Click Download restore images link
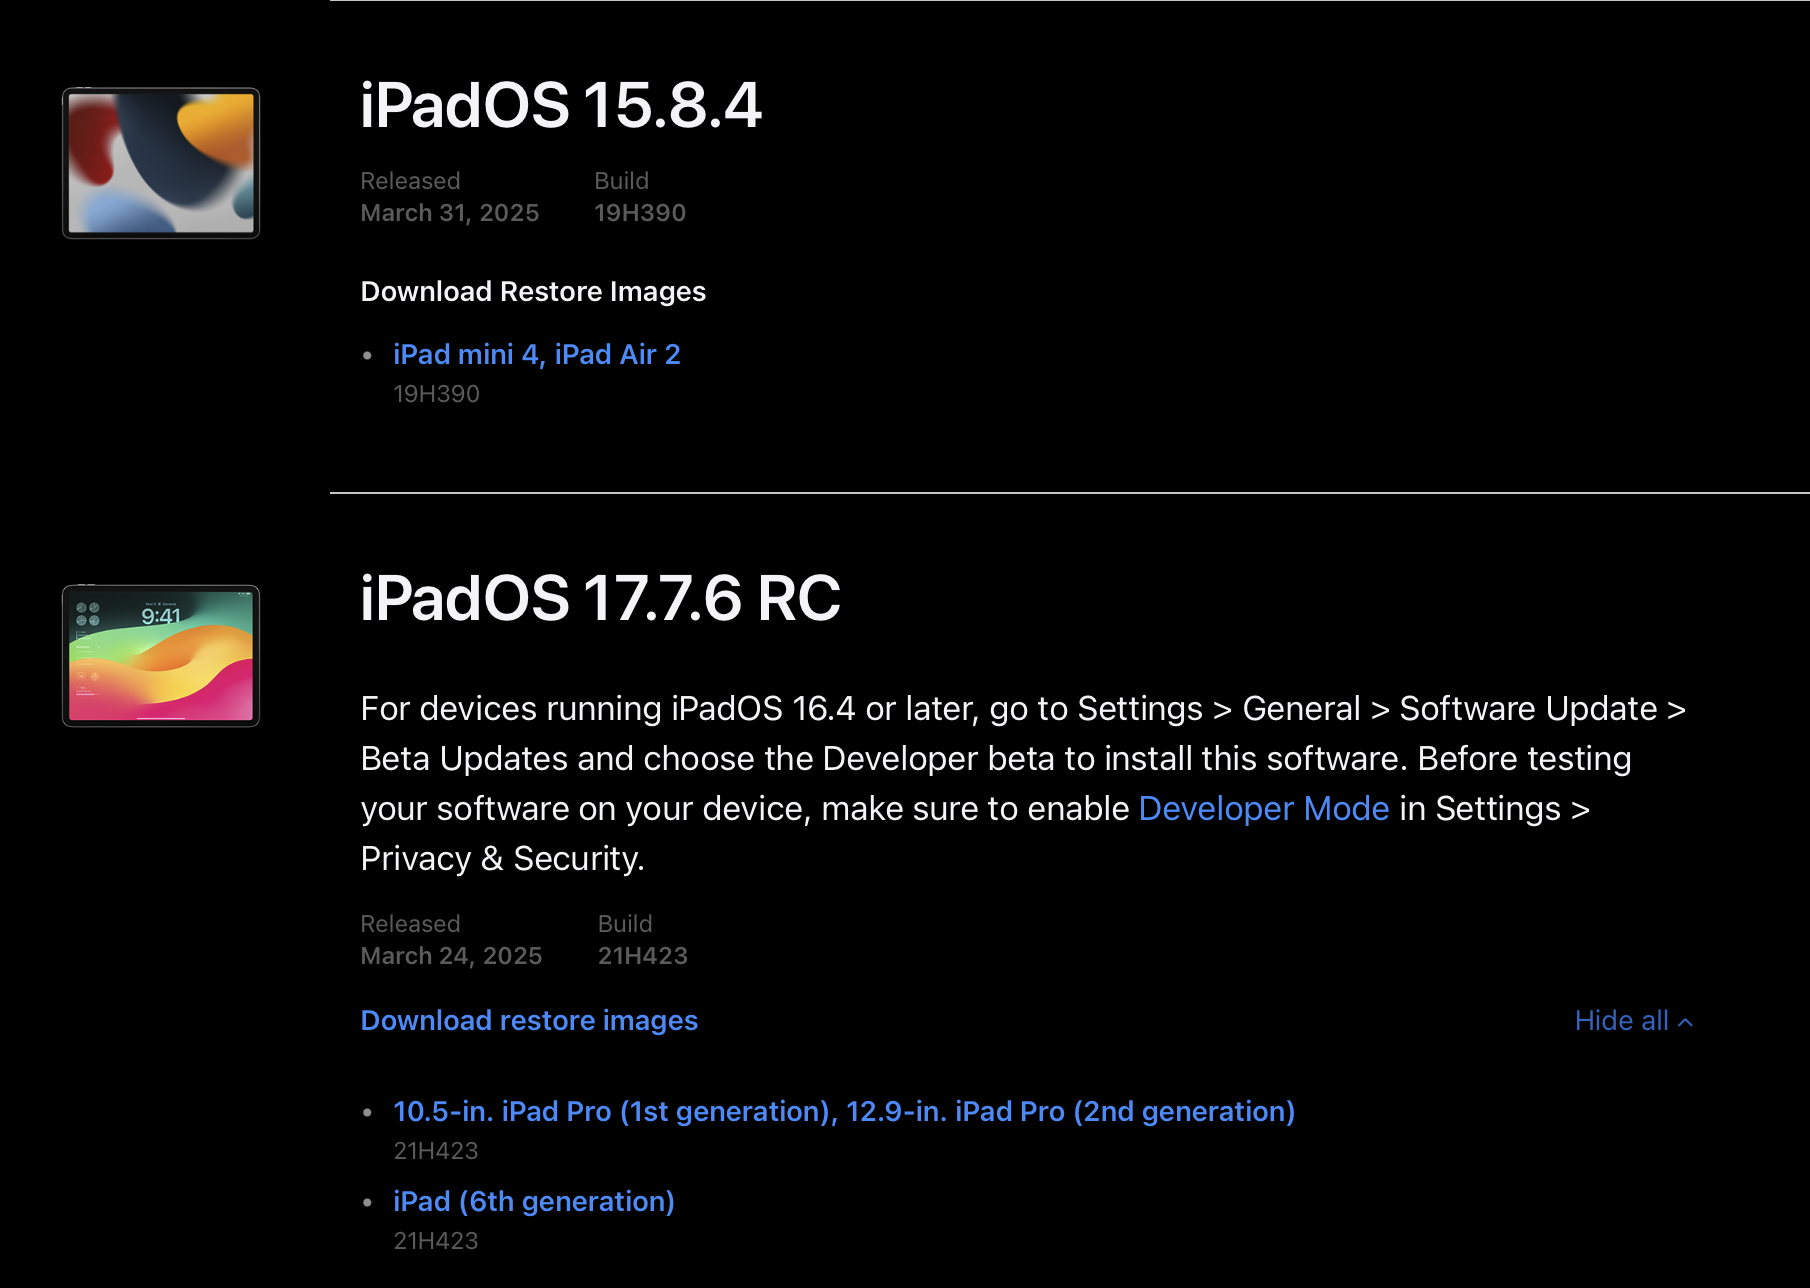Viewport: 1810px width, 1288px height. point(529,1020)
